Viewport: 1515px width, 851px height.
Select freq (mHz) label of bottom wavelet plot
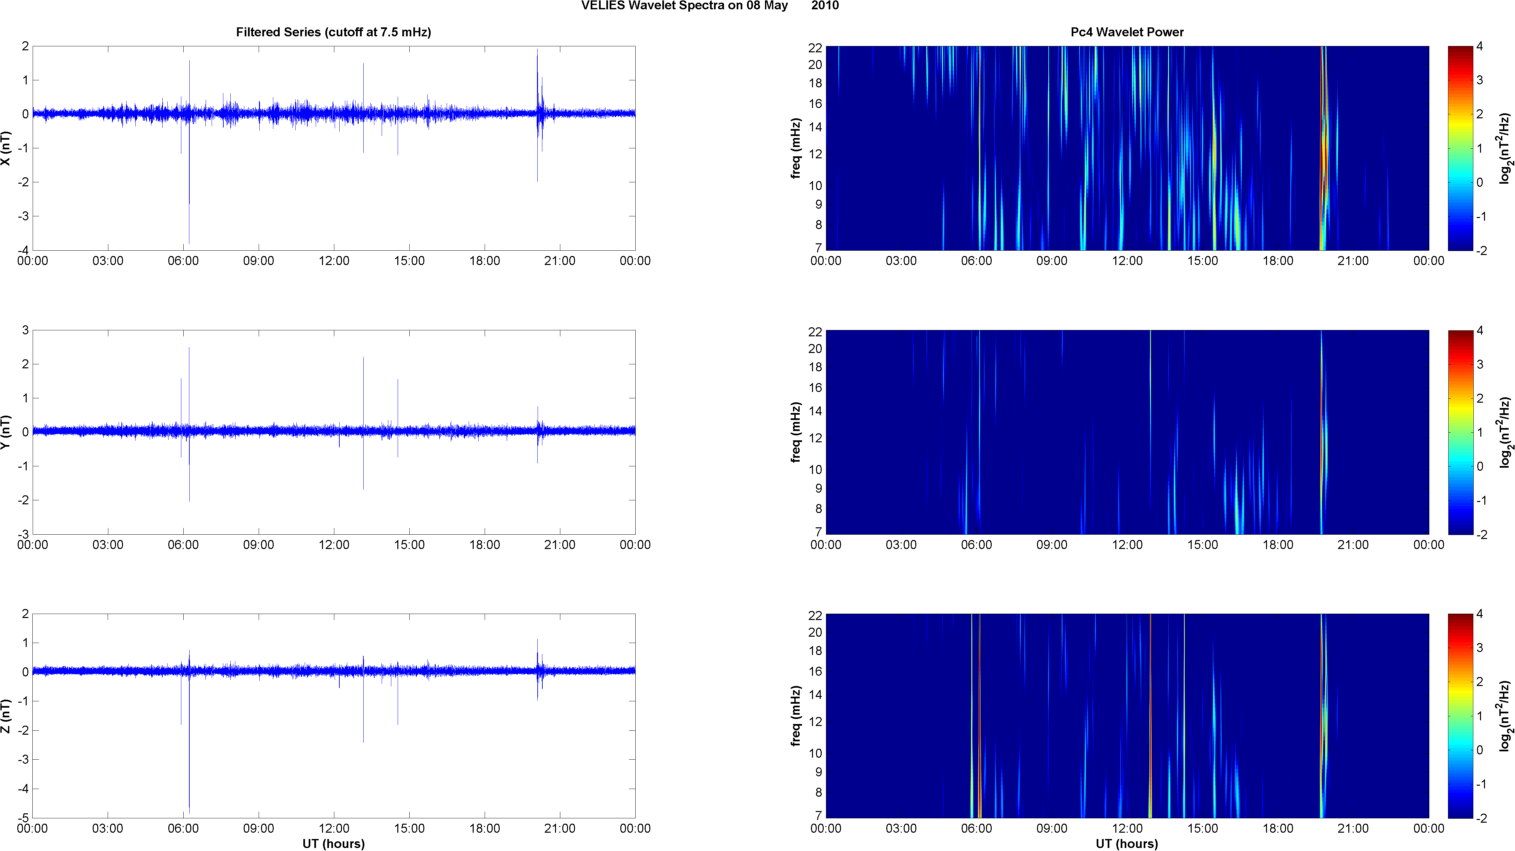pyautogui.click(x=796, y=716)
